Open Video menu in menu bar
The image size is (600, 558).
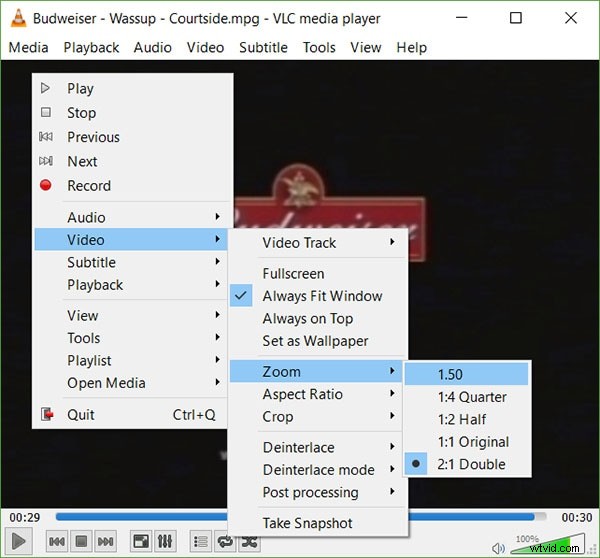(205, 47)
